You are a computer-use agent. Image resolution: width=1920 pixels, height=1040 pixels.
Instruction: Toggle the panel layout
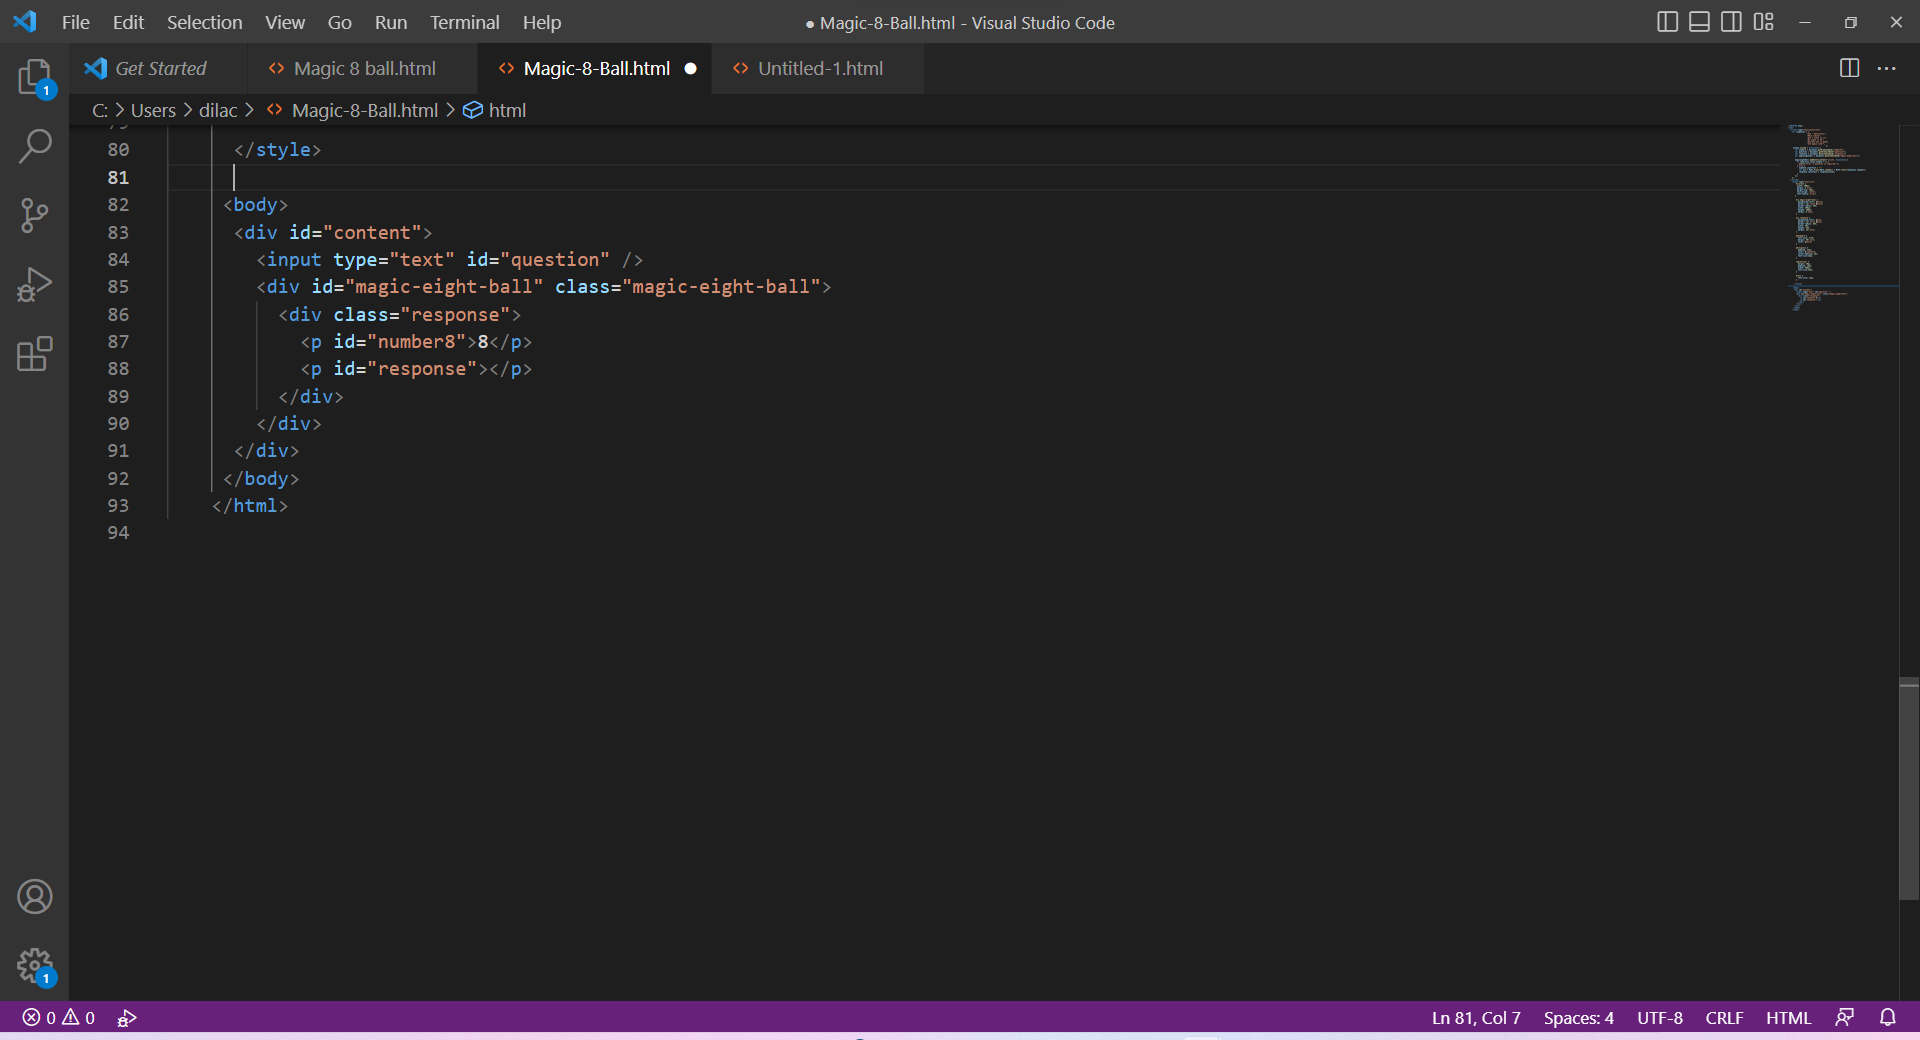1699,21
